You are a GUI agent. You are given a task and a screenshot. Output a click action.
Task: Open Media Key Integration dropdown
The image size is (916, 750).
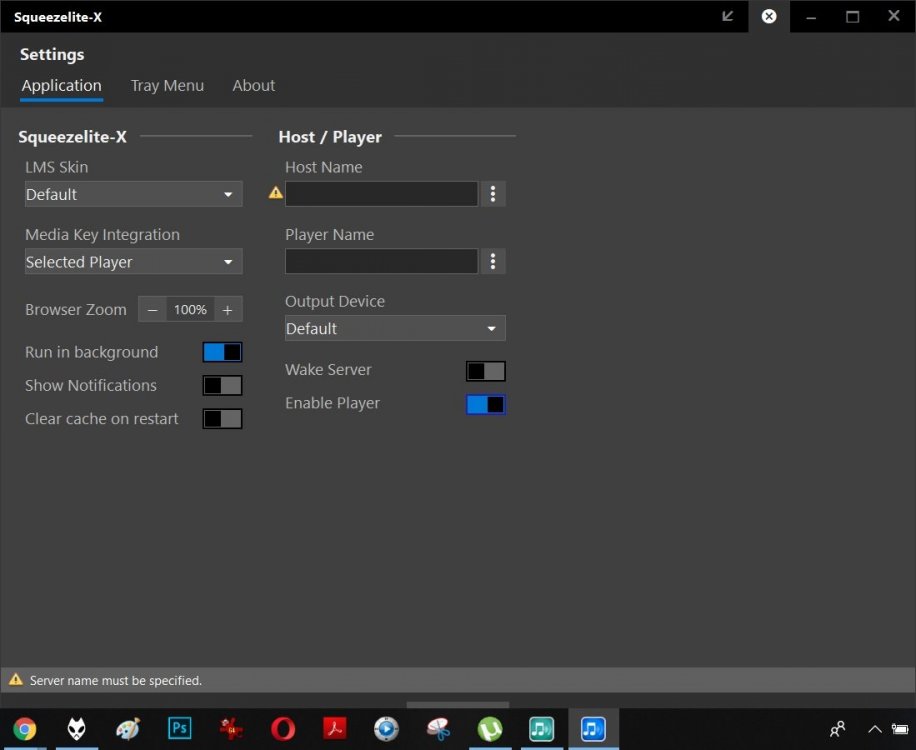(133, 262)
